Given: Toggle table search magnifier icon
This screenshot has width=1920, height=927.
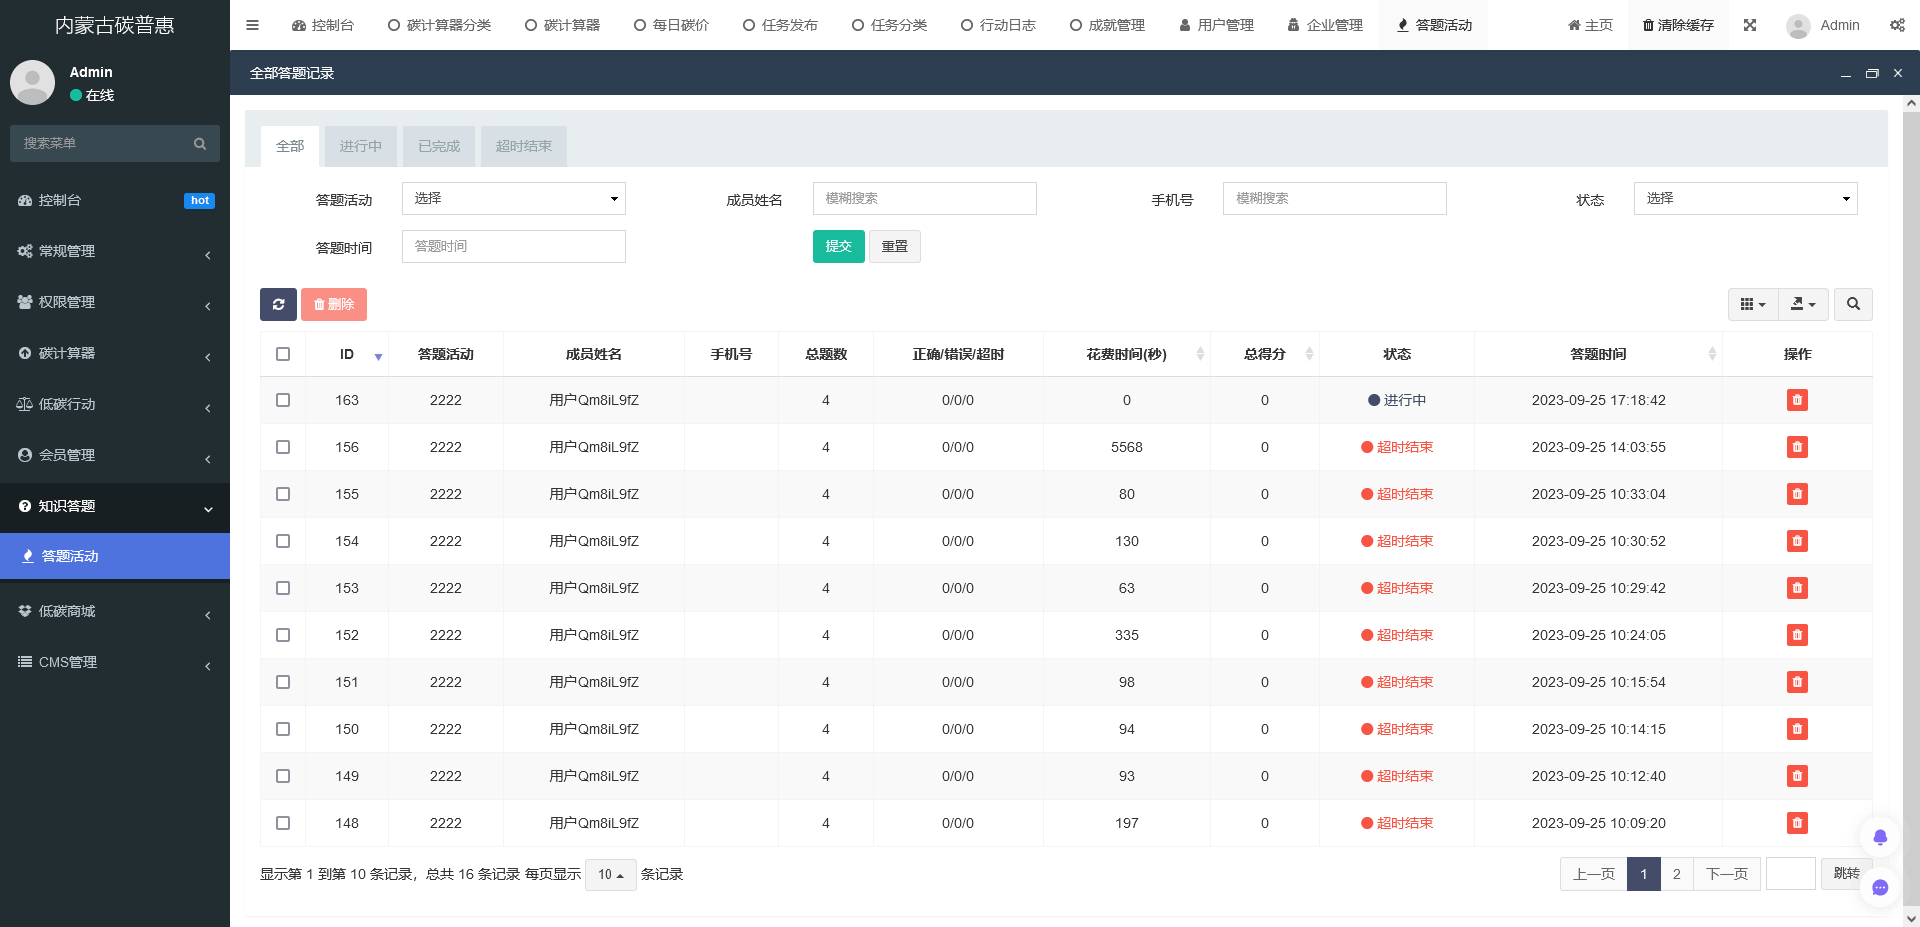Looking at the screenshot, I should pos(1853,304).
